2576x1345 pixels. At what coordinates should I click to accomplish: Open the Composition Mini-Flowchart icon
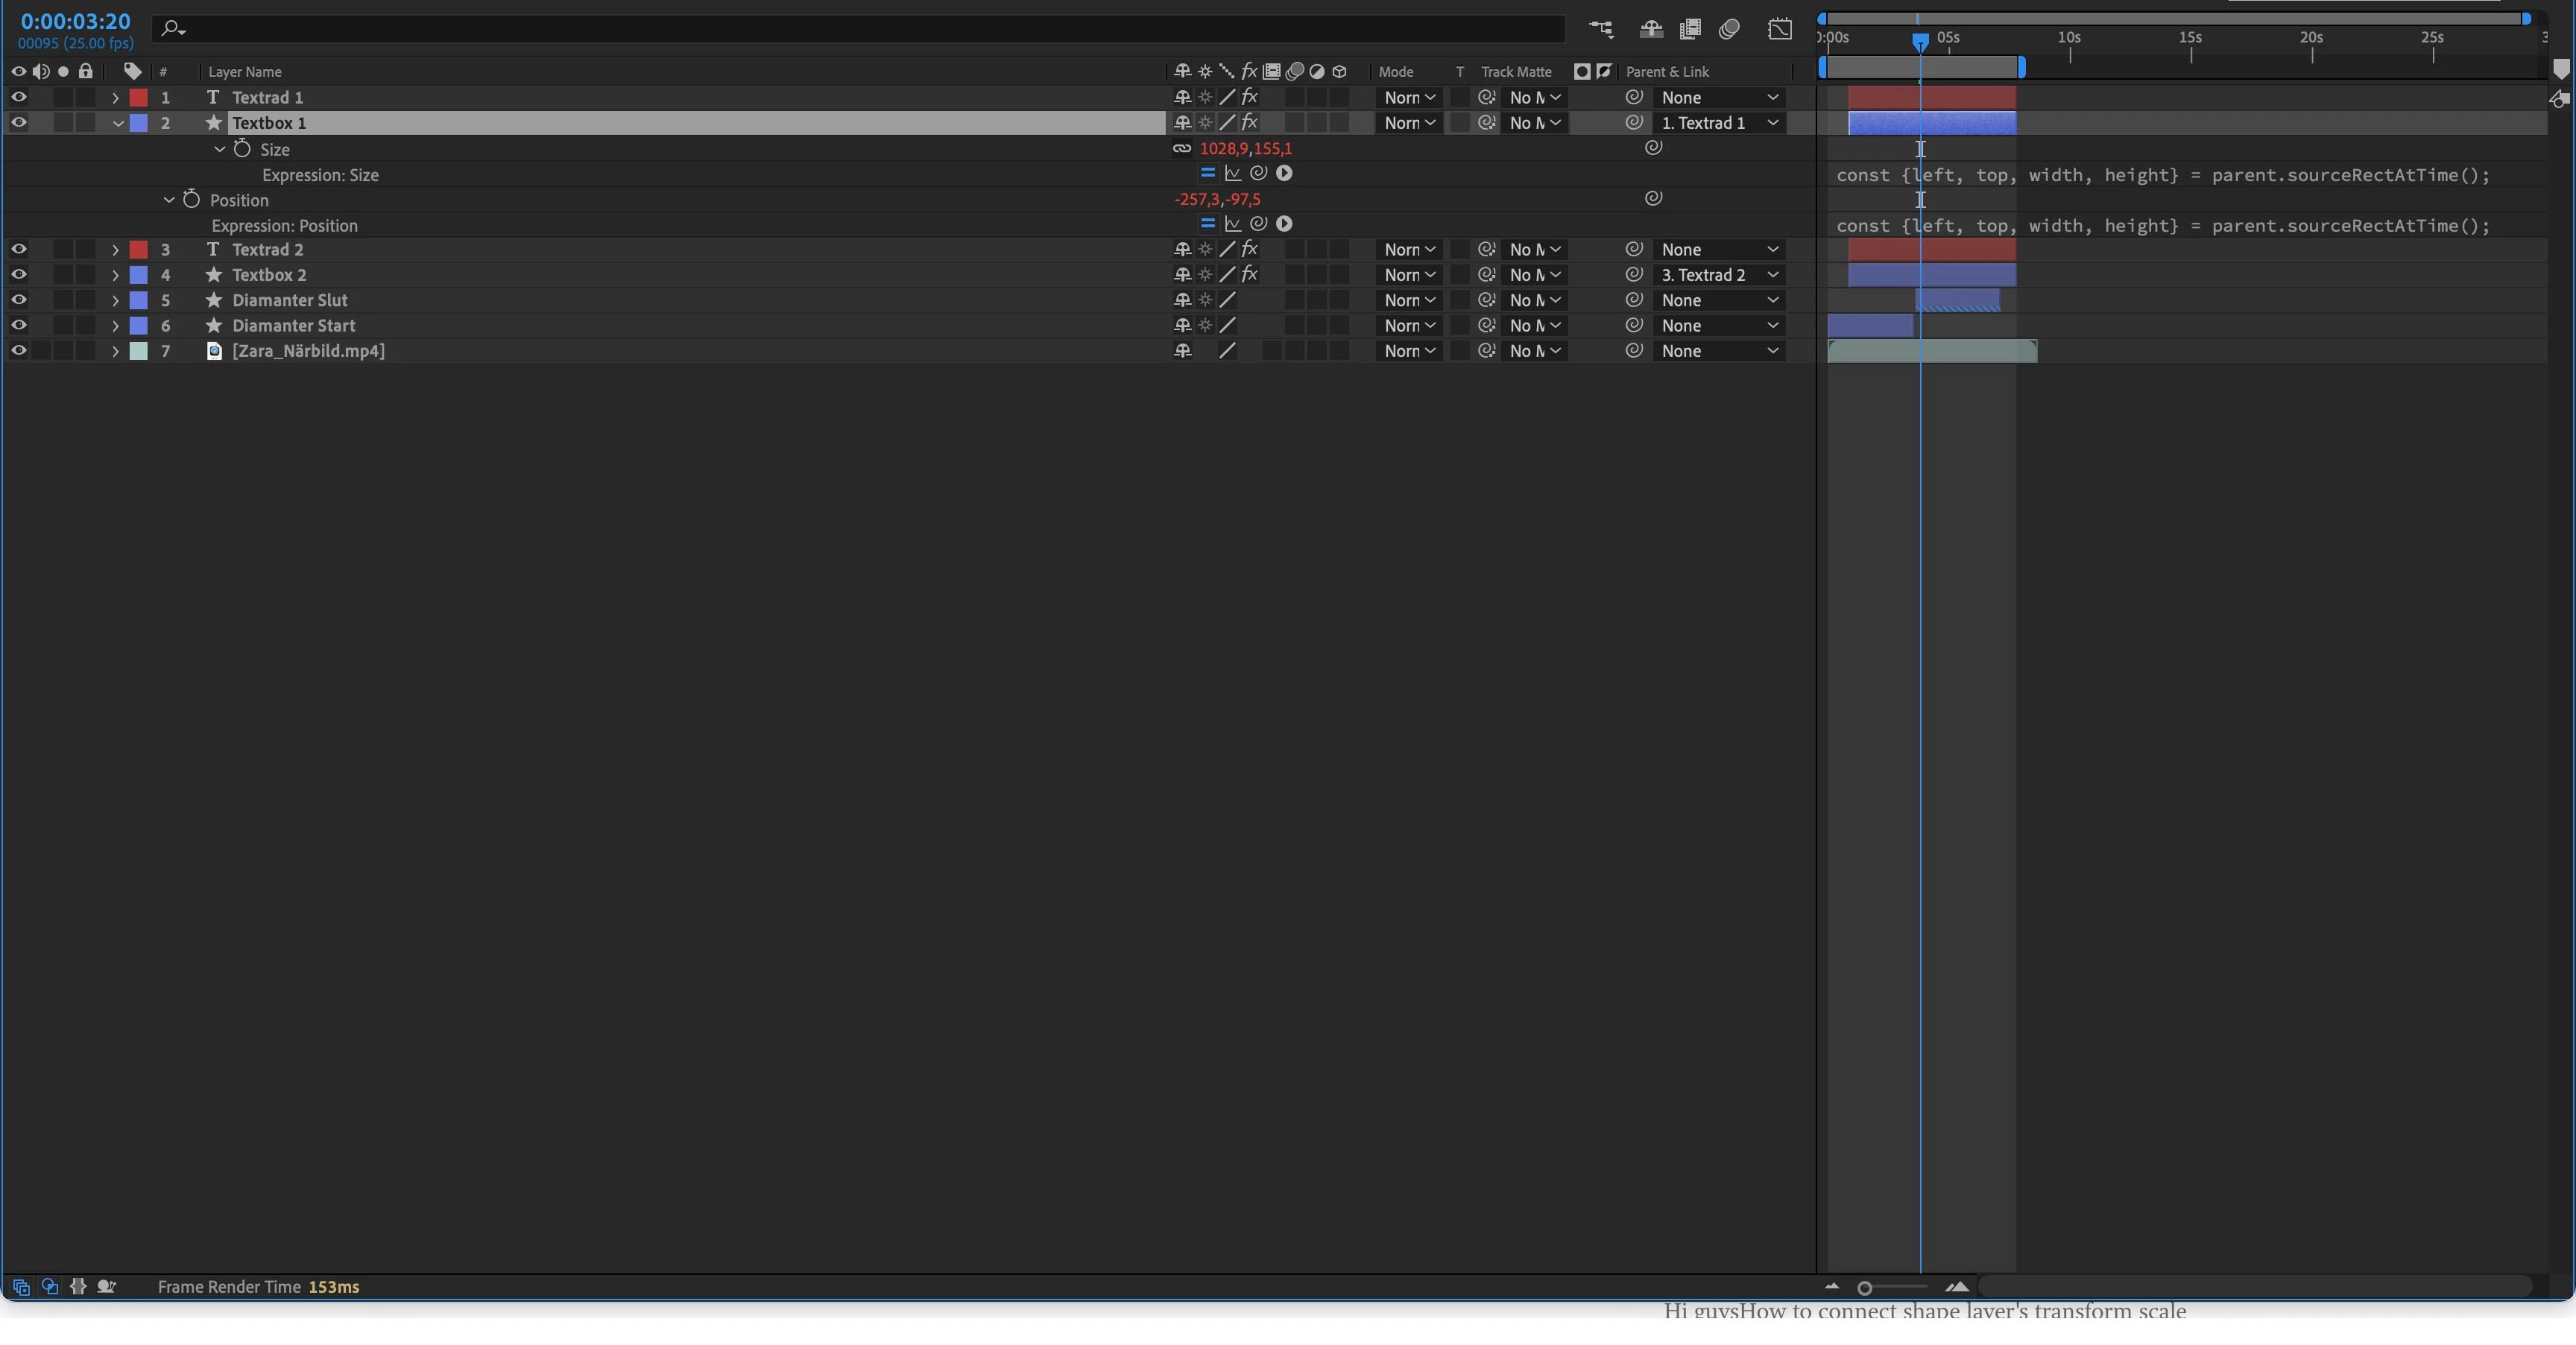[x=1601, y=29]
